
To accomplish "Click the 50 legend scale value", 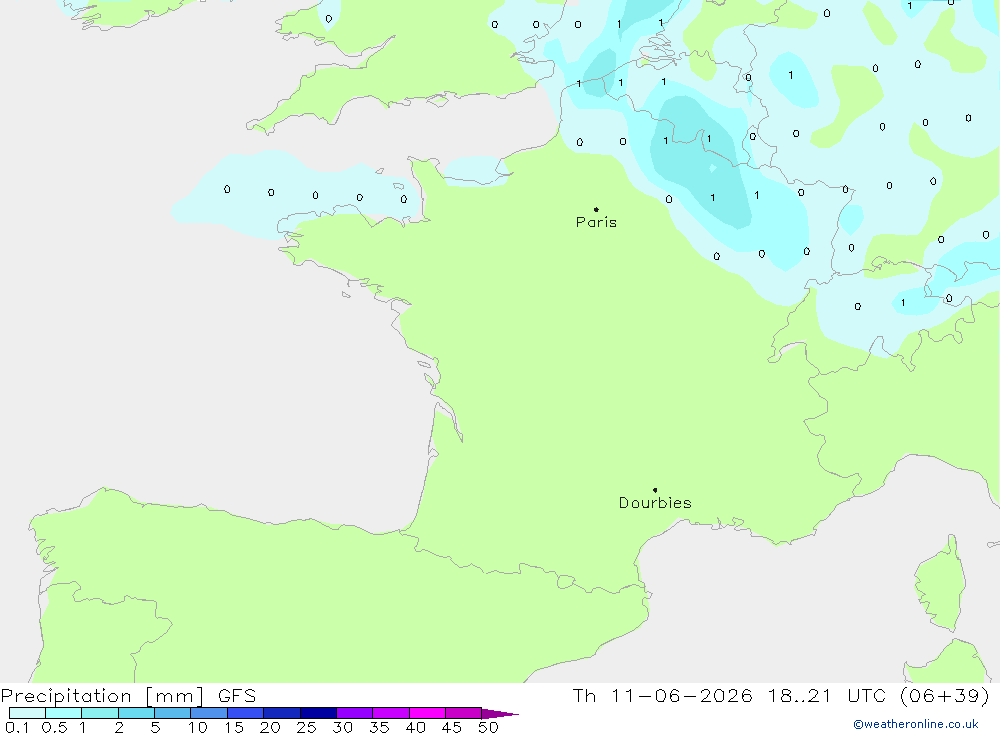I will coord(488,727).
